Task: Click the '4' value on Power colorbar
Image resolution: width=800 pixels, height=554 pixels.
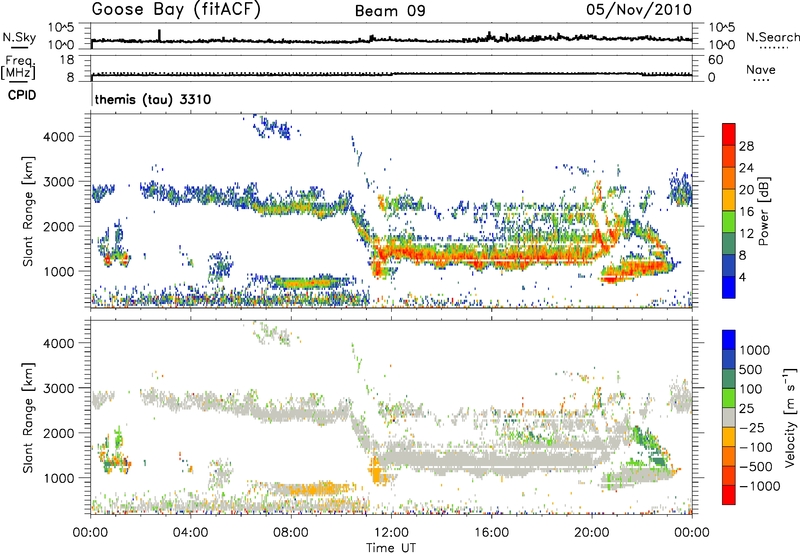Action: [x=742, y=278]
